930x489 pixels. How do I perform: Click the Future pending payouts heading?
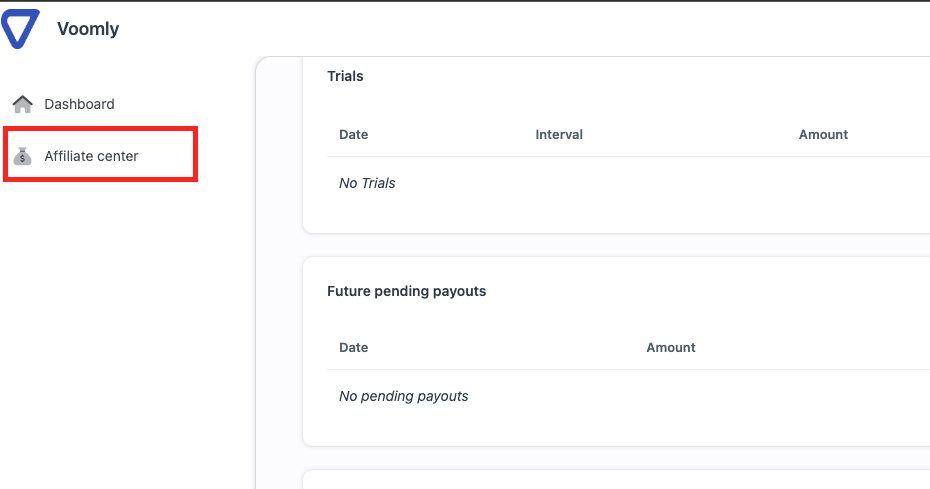406,291
